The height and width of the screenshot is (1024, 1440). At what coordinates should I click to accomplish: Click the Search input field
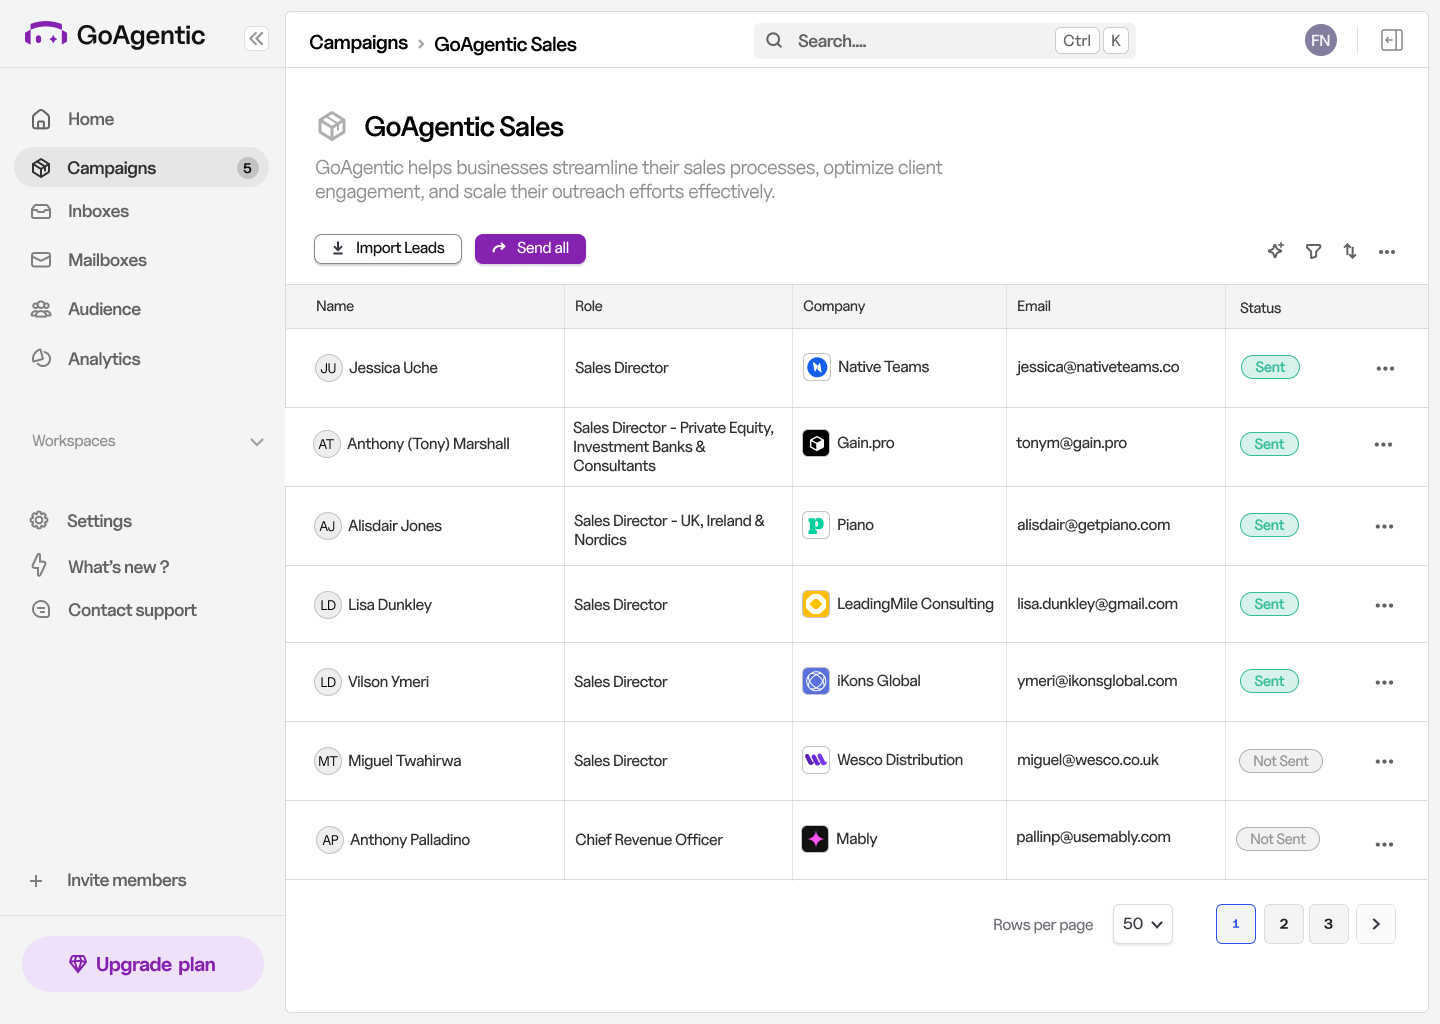pyautogui.click(x=920, y=41)
